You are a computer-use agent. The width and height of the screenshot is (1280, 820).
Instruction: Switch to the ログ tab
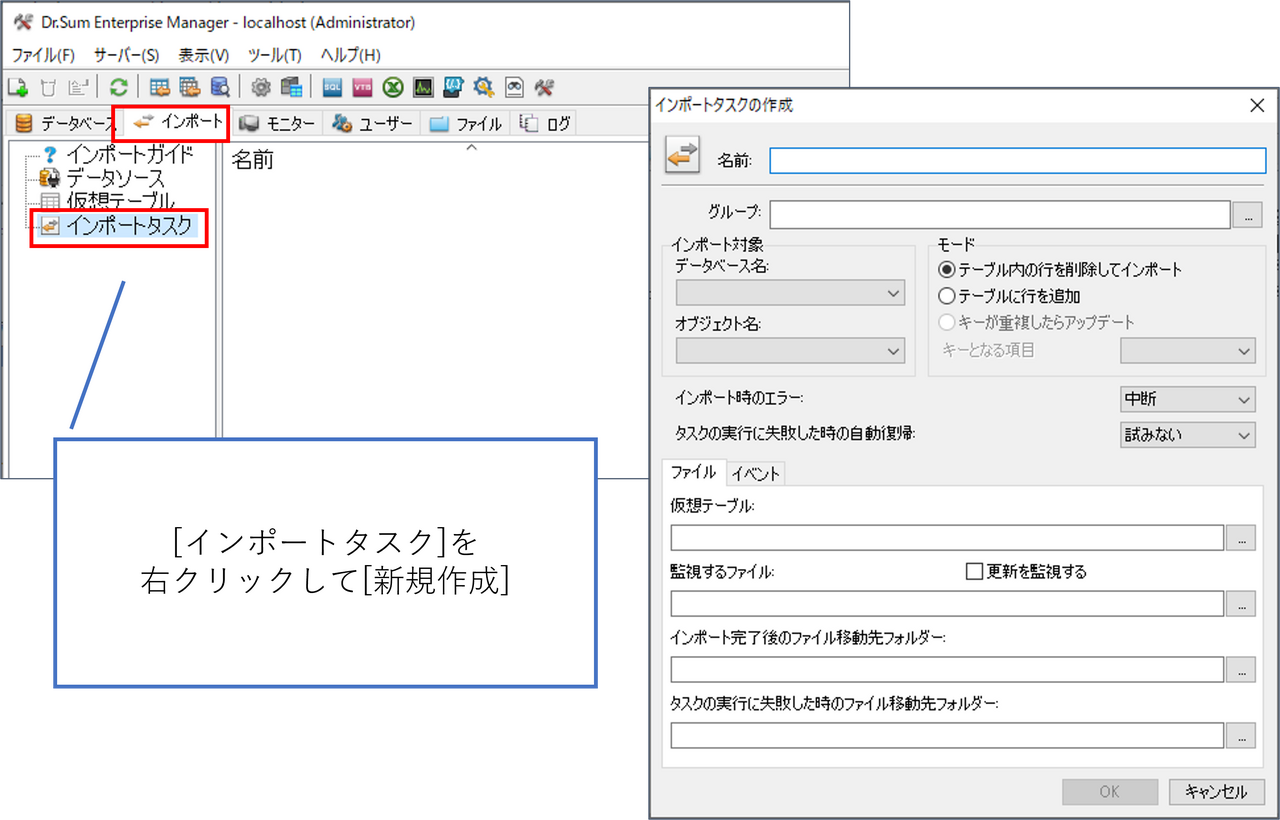point(546,124)
